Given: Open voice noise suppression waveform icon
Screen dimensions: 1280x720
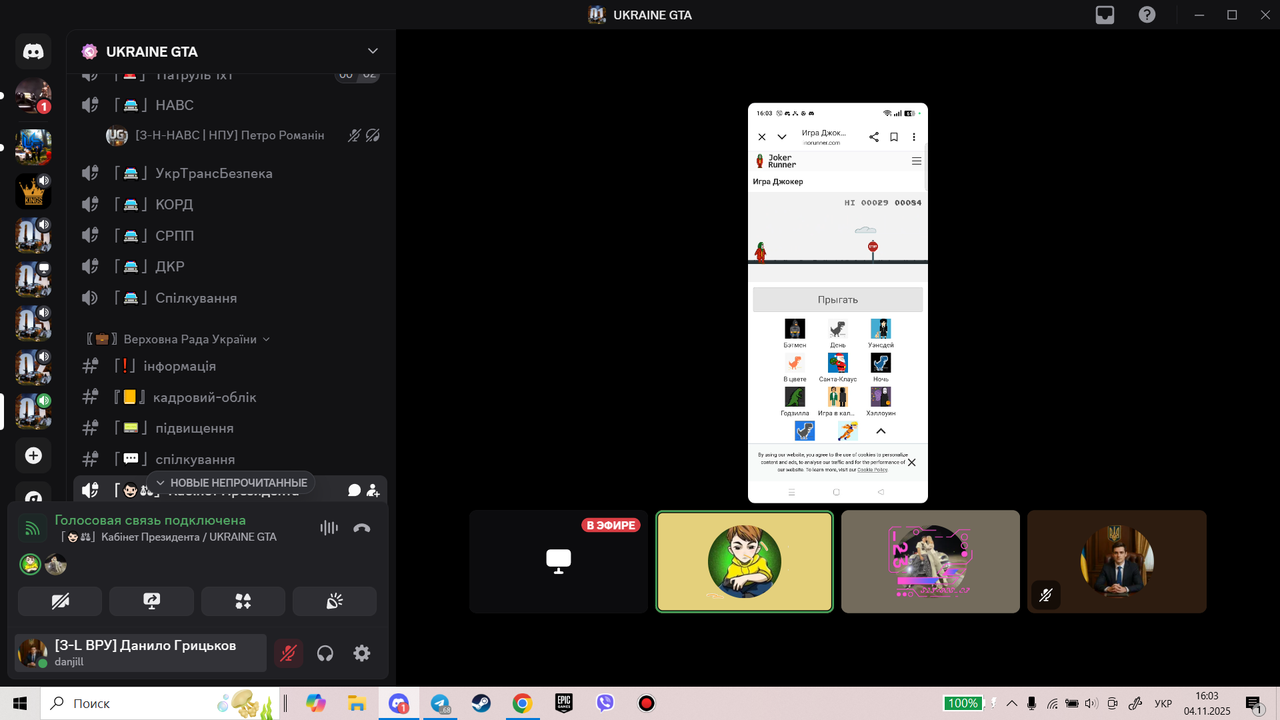Looking at the screenshot, I should click(x=329, y=528).
